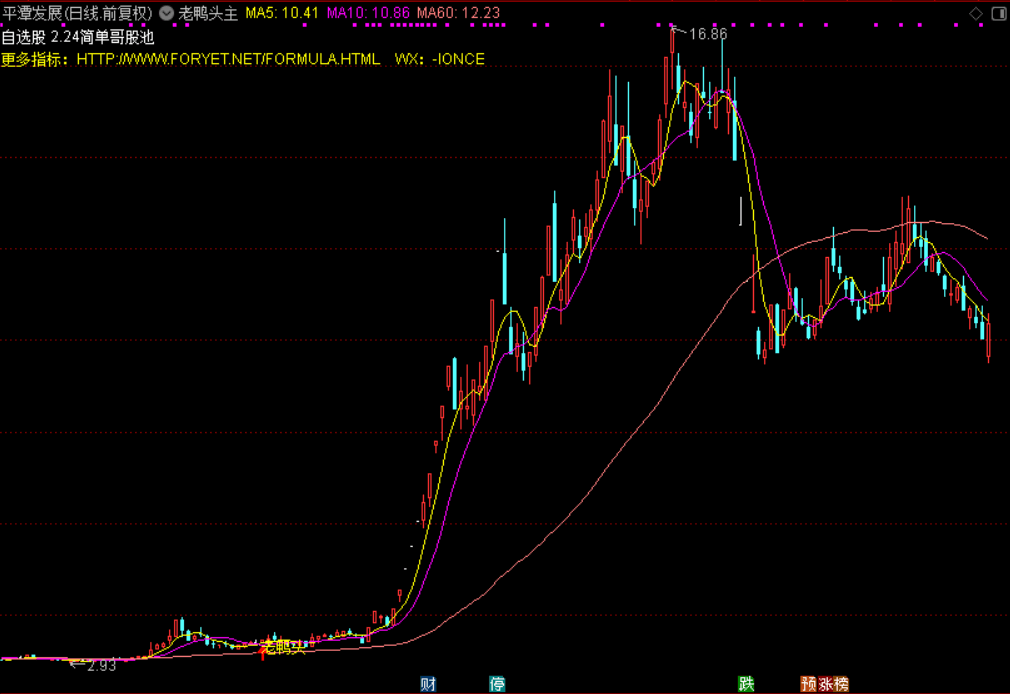Click the WX: -IONCE contact text

pyautogui.click(x=440, y=59)
